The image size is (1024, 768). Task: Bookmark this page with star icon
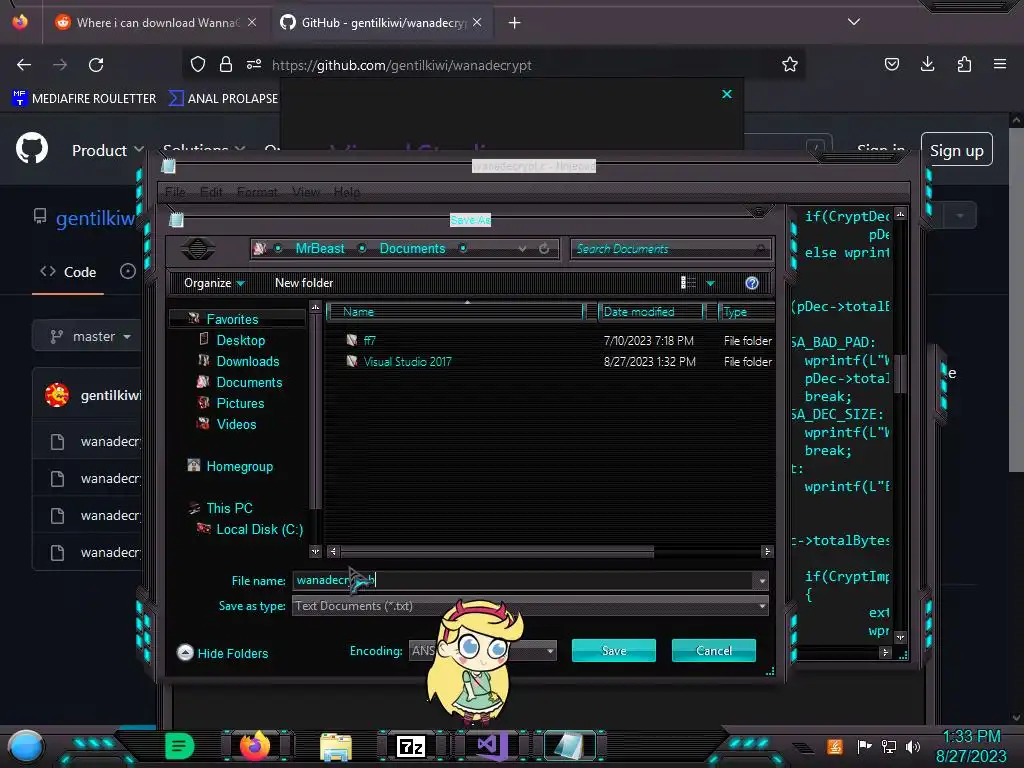790,65
